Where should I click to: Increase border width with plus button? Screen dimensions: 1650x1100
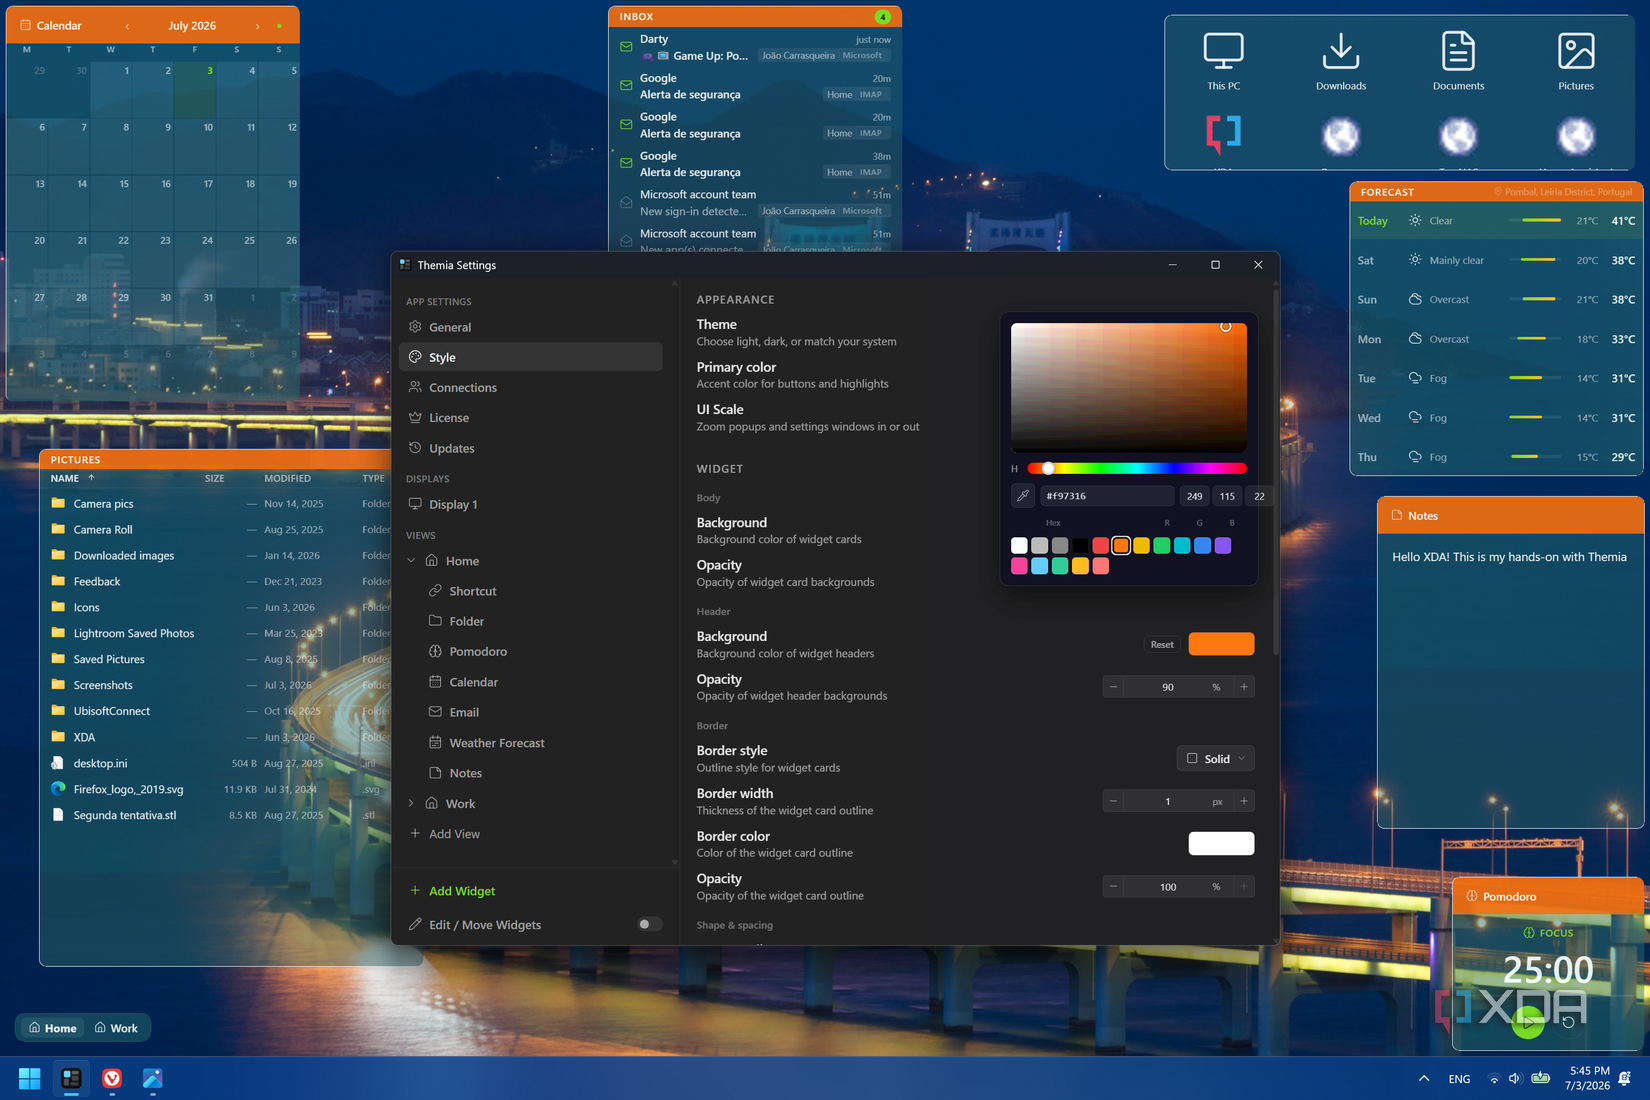click(1244, 801)
